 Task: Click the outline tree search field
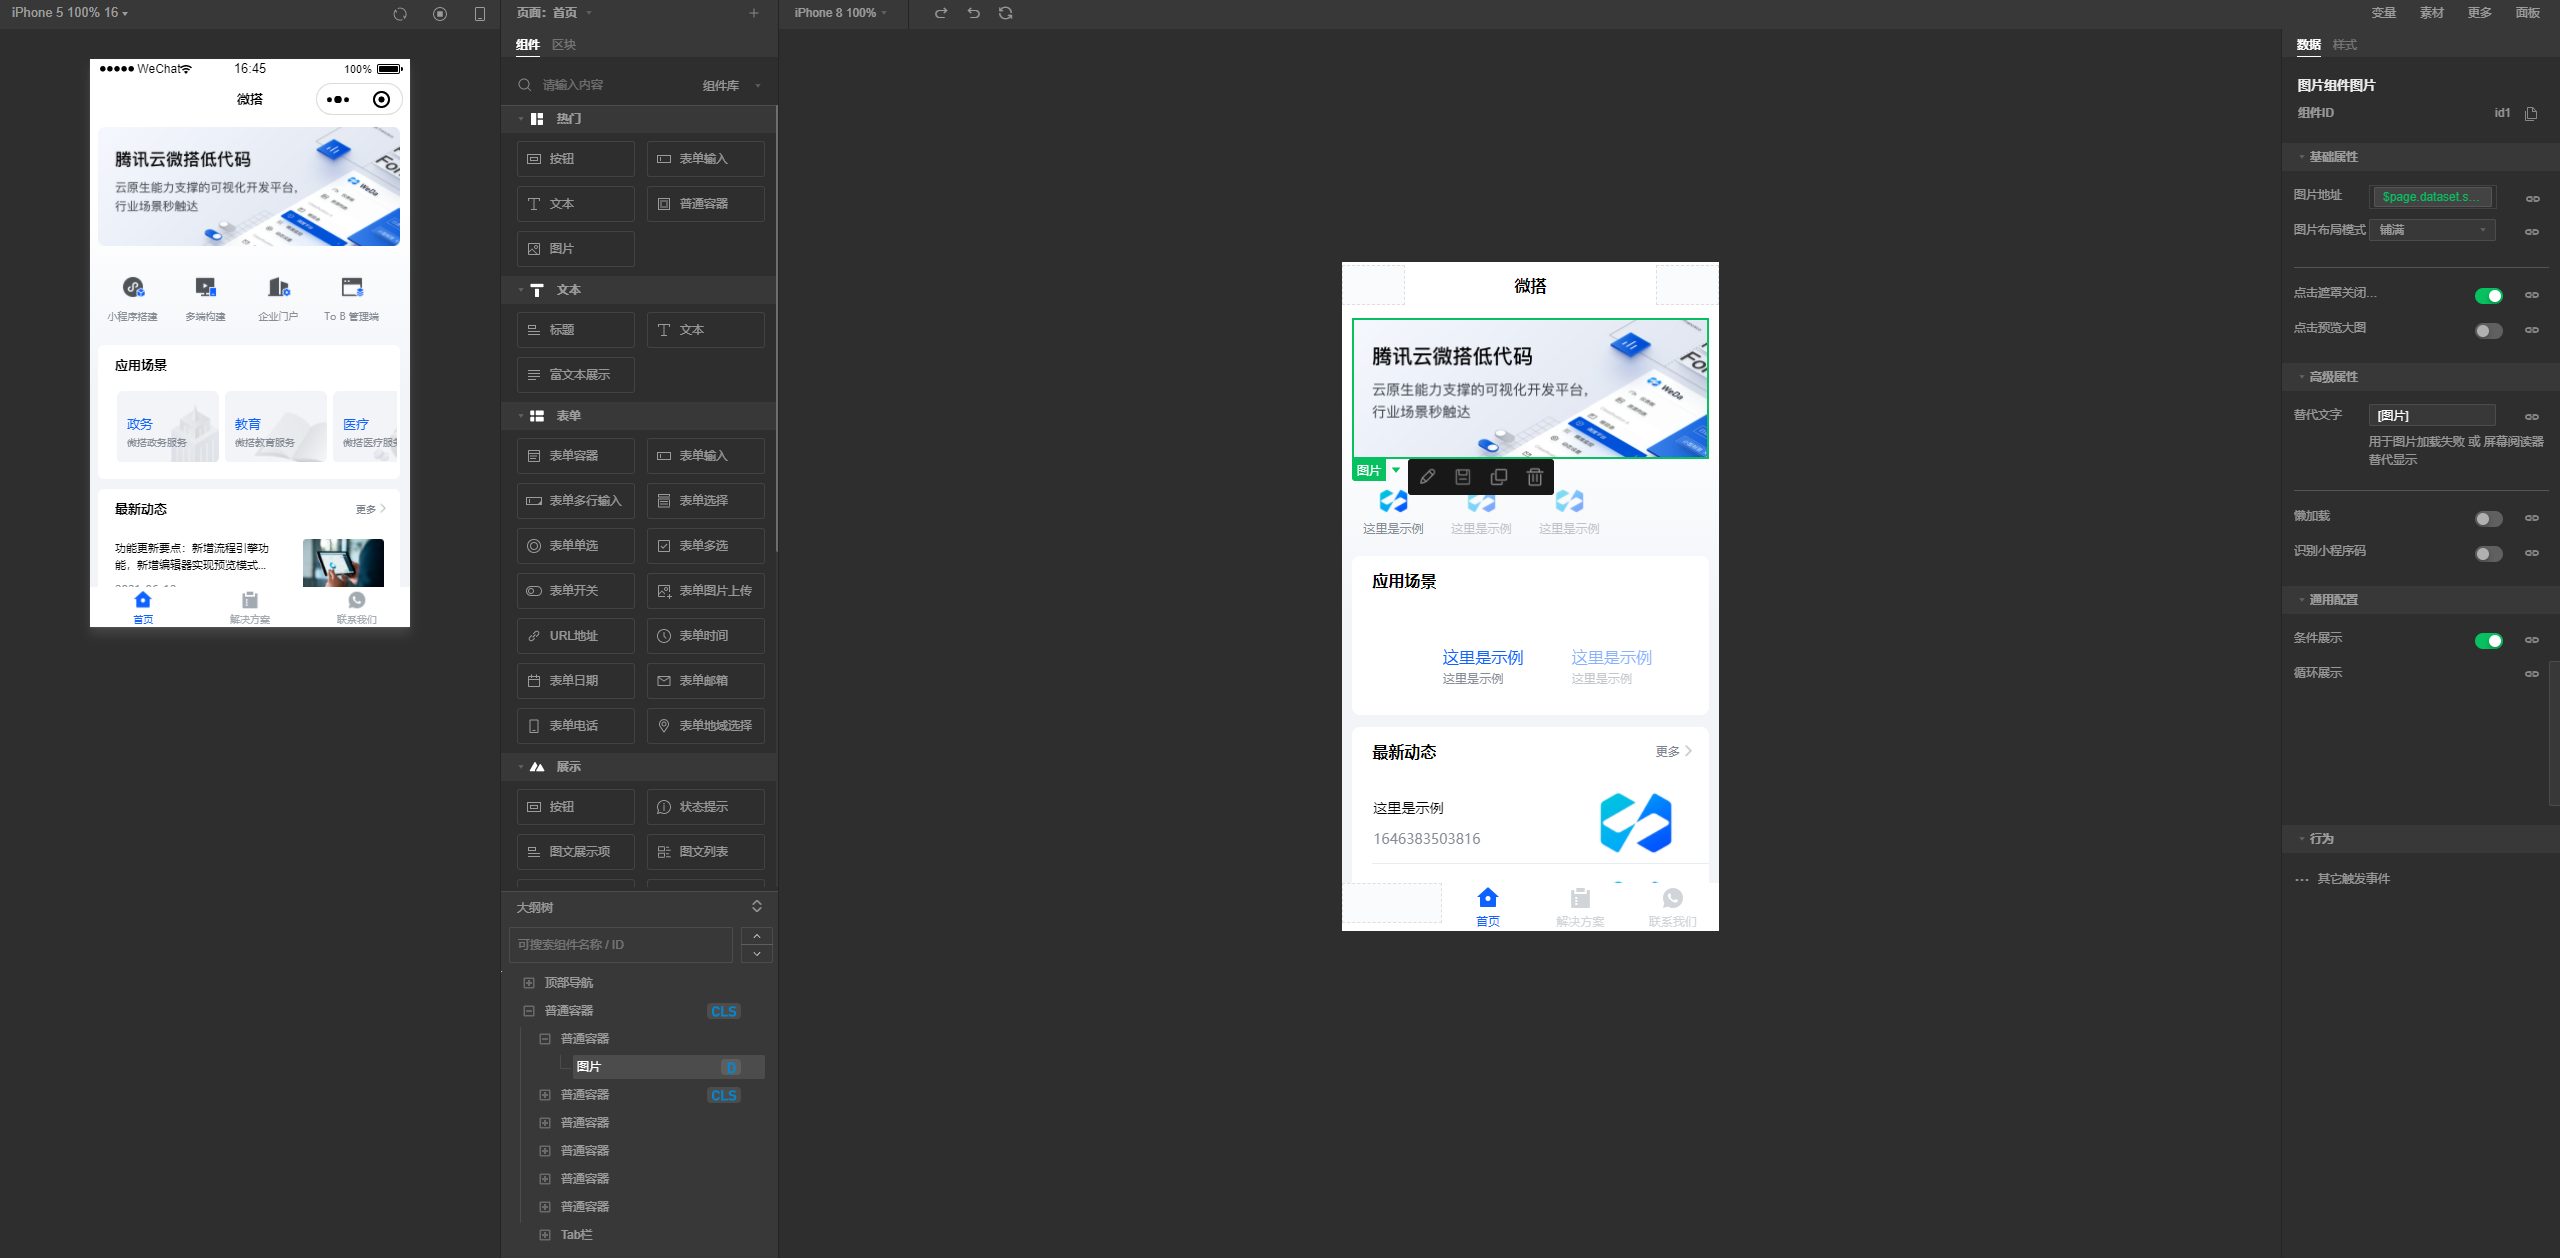(621, 945)
